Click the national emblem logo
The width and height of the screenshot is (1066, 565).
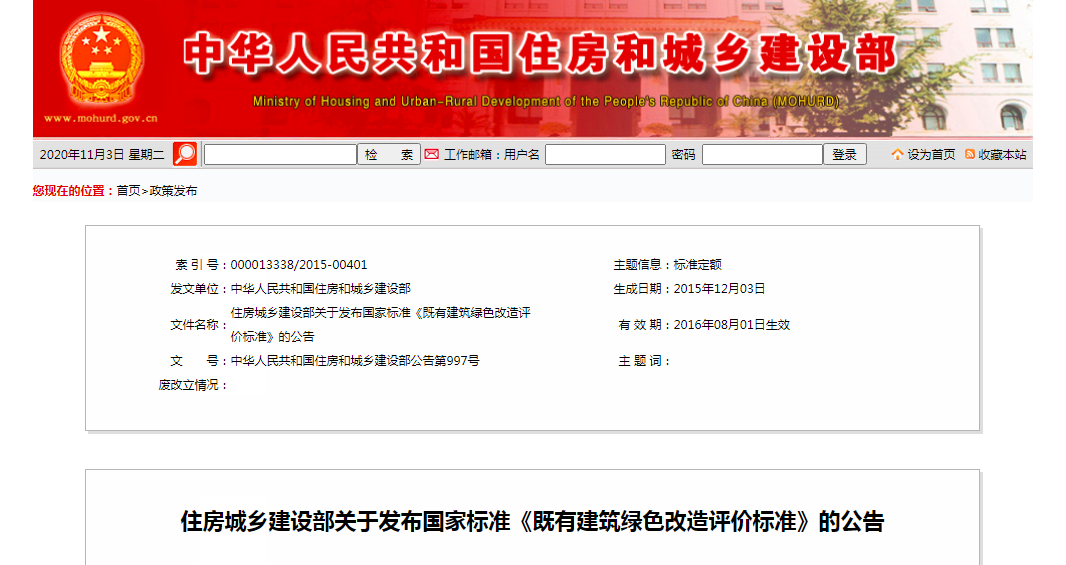102,59
